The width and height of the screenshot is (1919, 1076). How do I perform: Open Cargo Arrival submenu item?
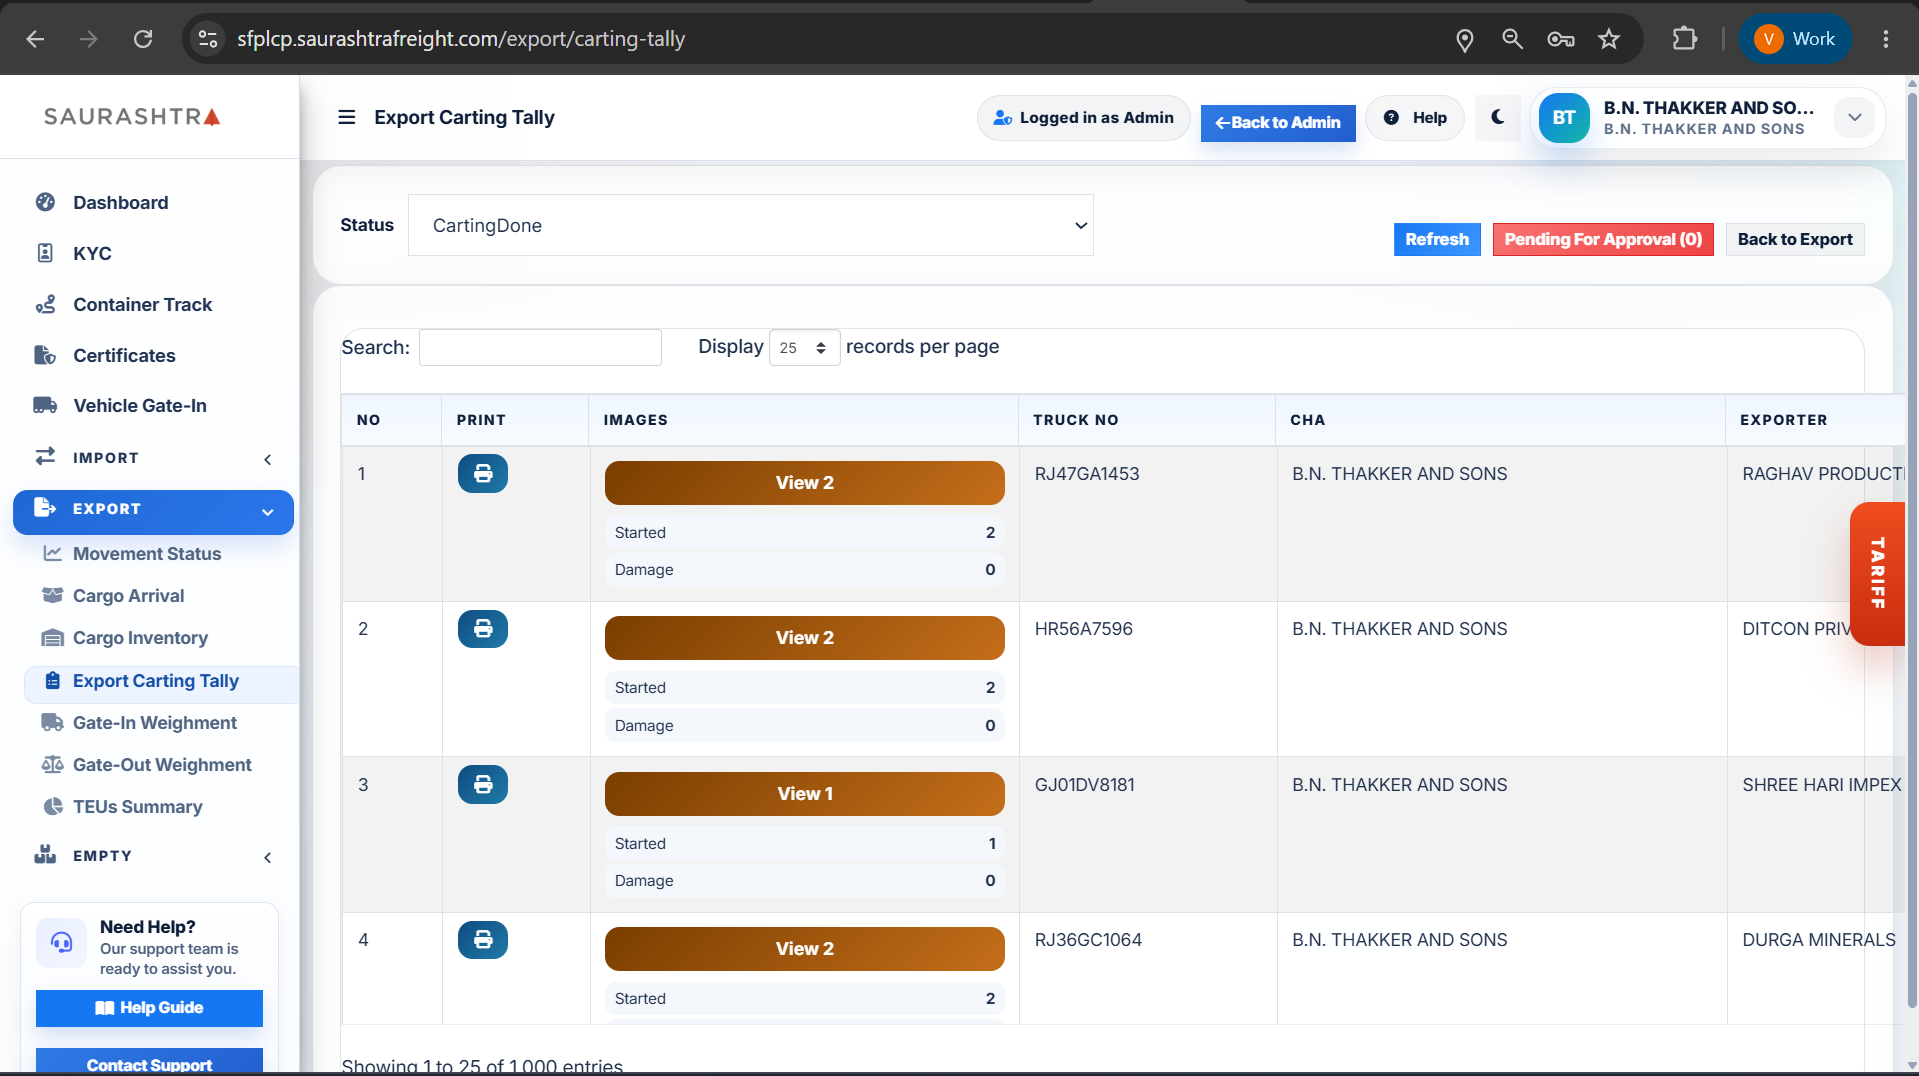click(128, 596)
